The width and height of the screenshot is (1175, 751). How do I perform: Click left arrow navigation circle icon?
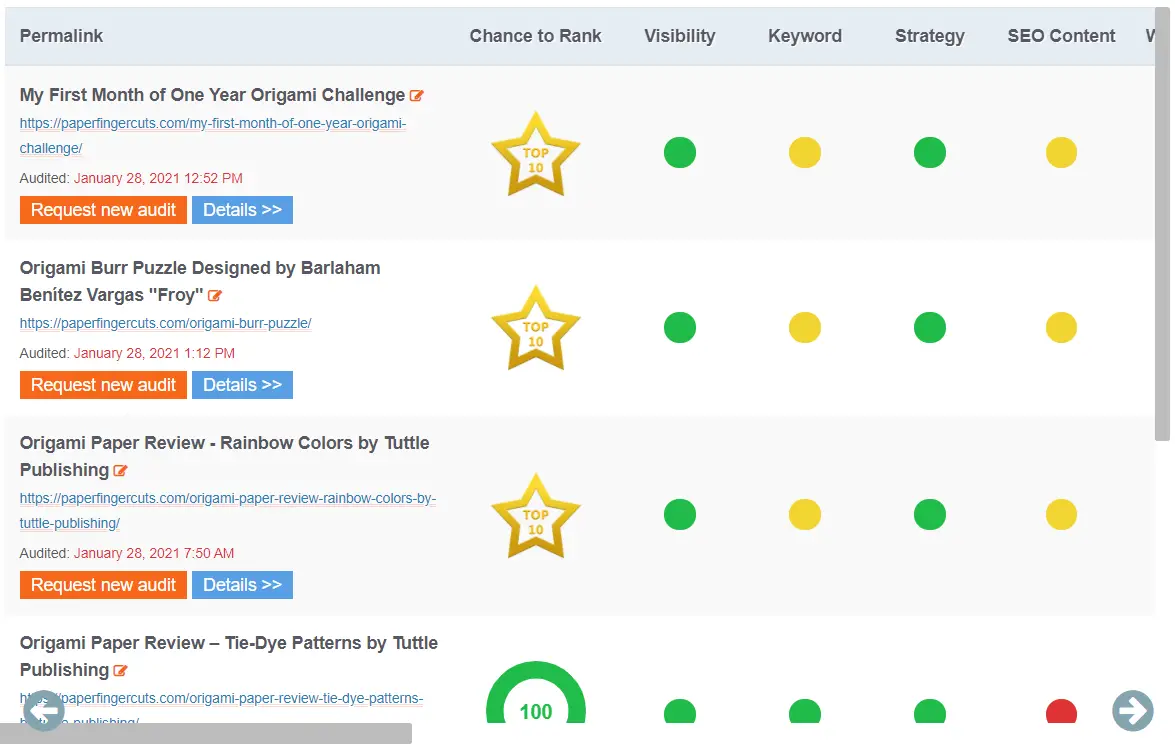(x=43, y=710)
